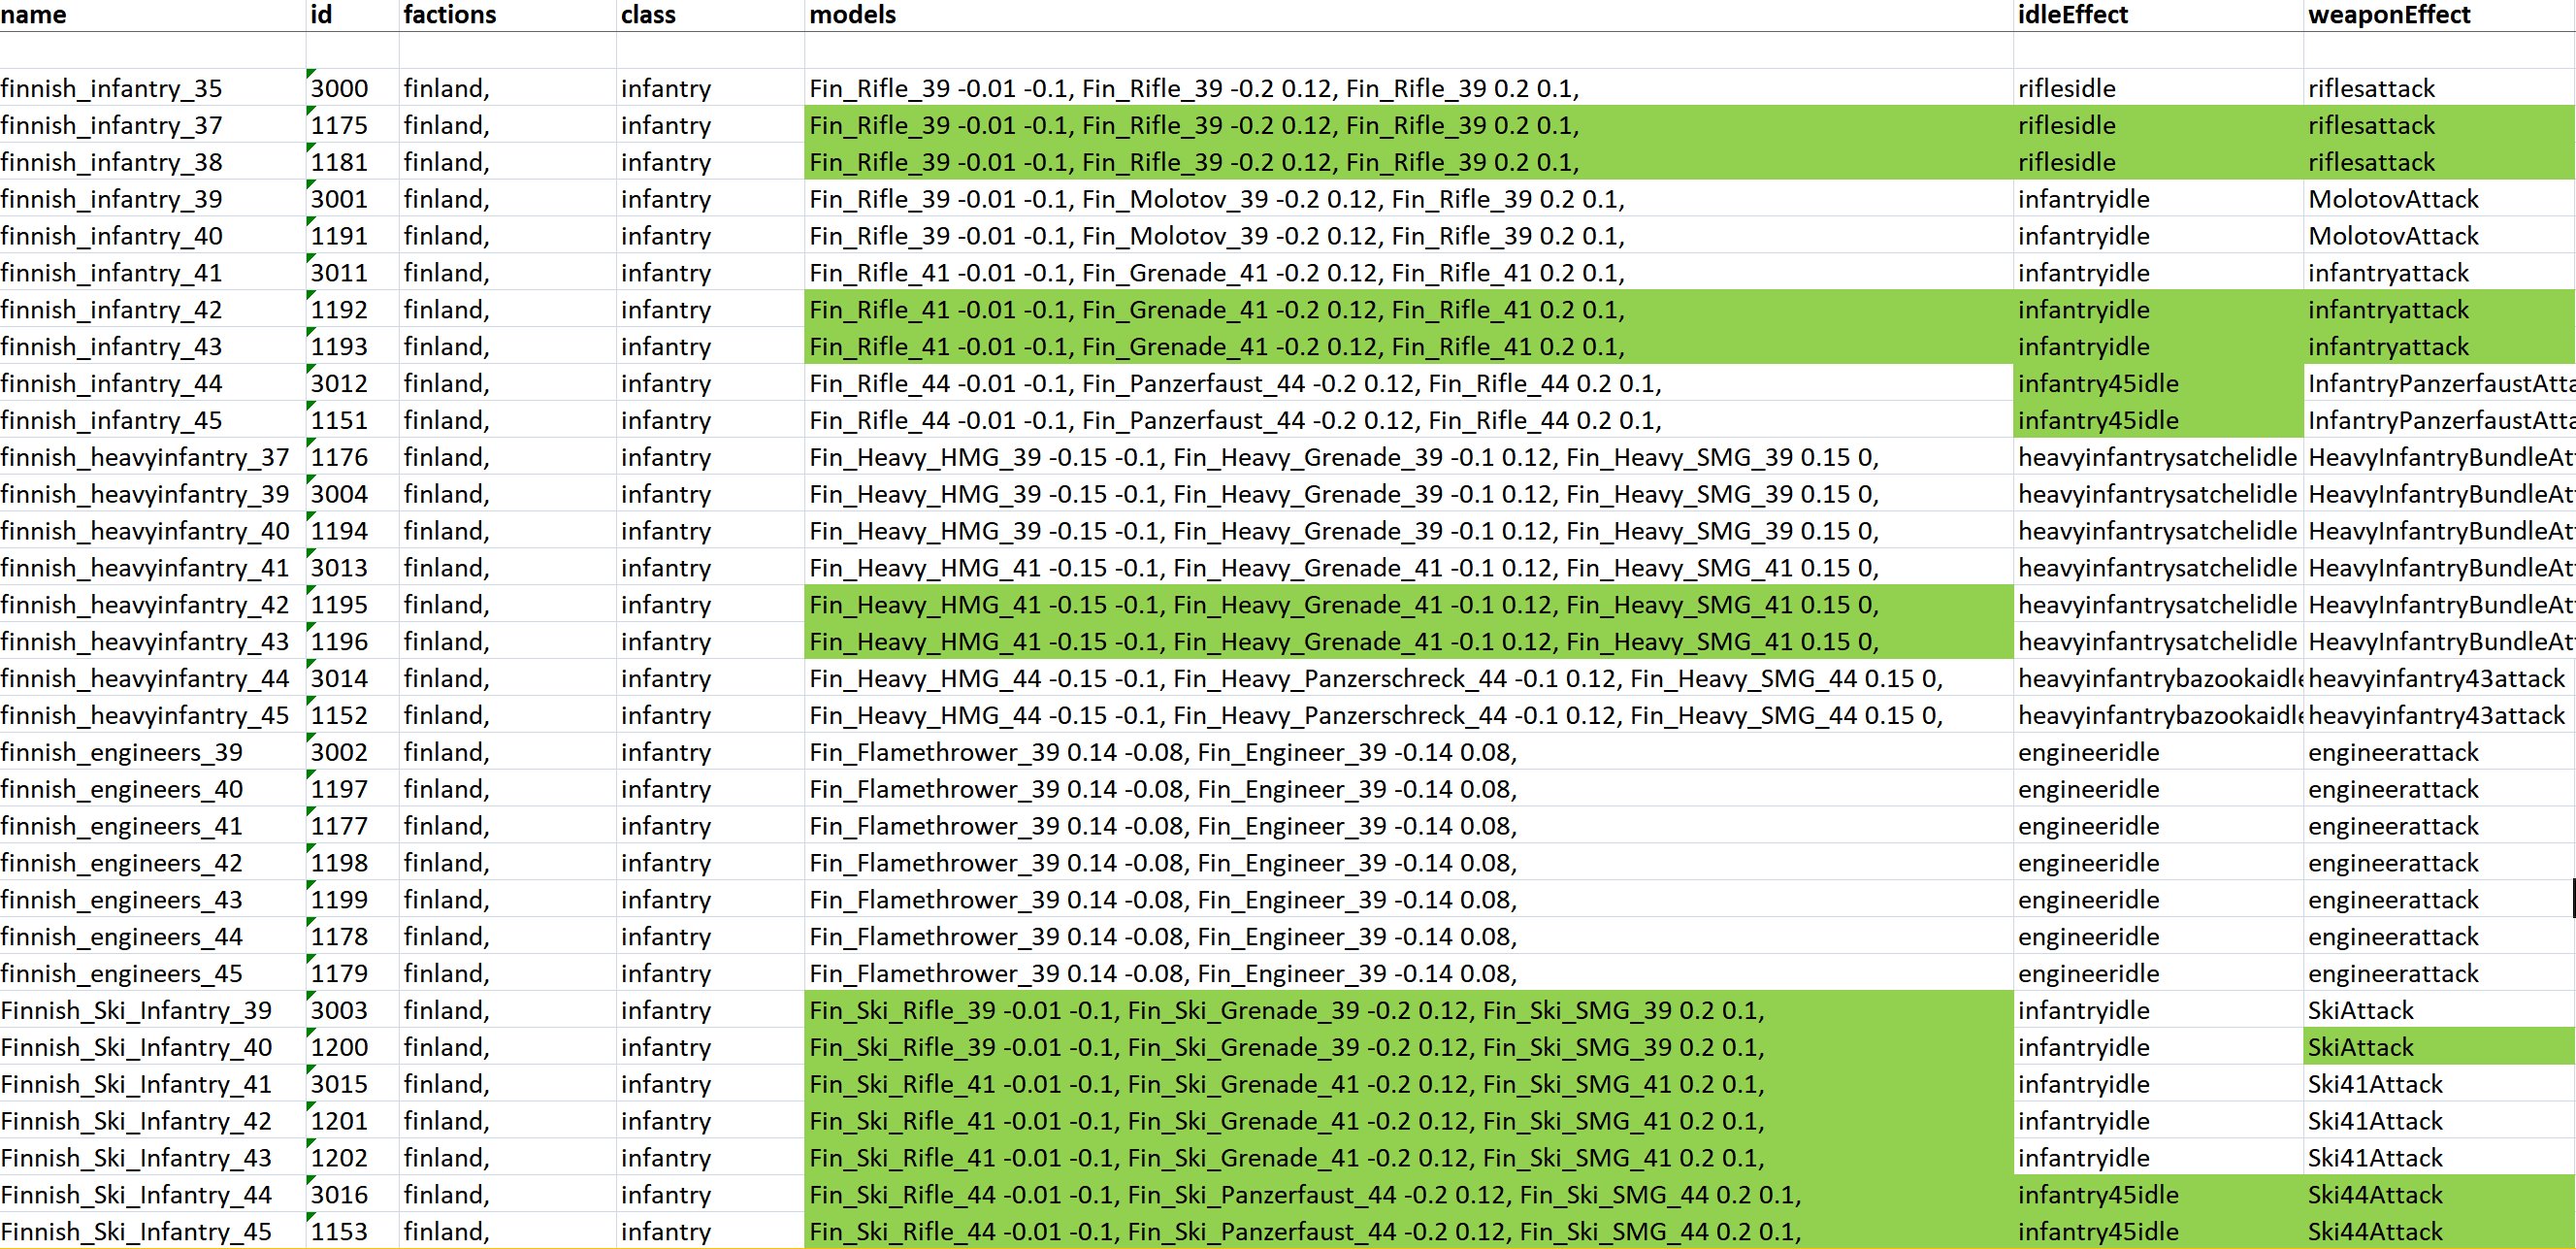2576x1249 pixels.
Task: Click the 'factions' header cell
Action: click(x=449, y=15)
